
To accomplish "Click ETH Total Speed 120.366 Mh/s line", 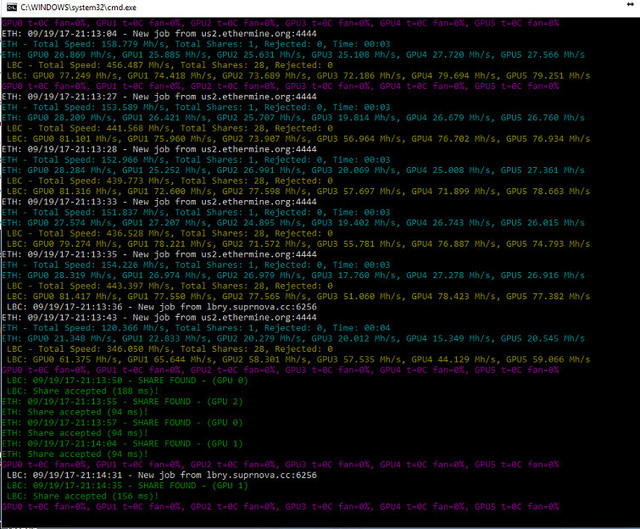I will coord(196,328).
